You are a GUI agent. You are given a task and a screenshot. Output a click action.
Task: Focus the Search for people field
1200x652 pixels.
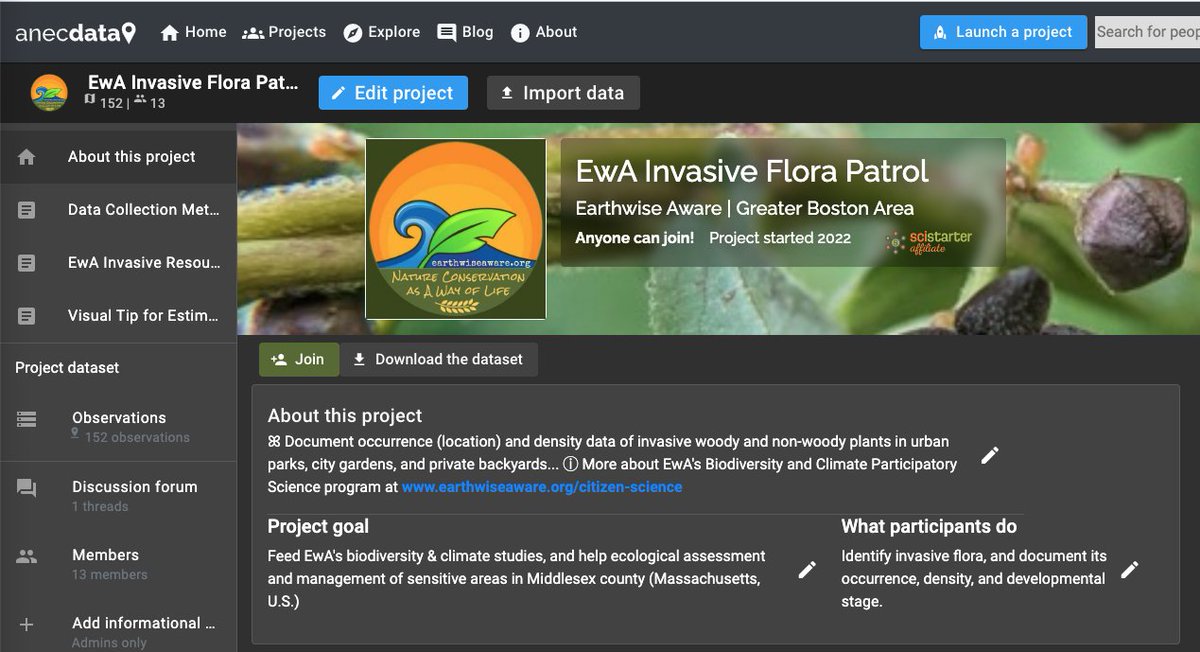(x=1147, y=32)
